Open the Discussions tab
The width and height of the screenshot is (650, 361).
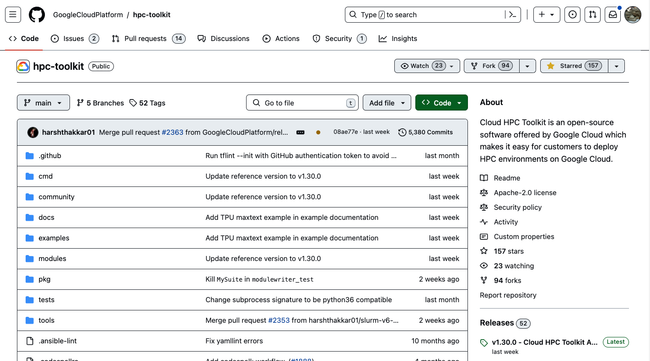[x=223, y=39]
